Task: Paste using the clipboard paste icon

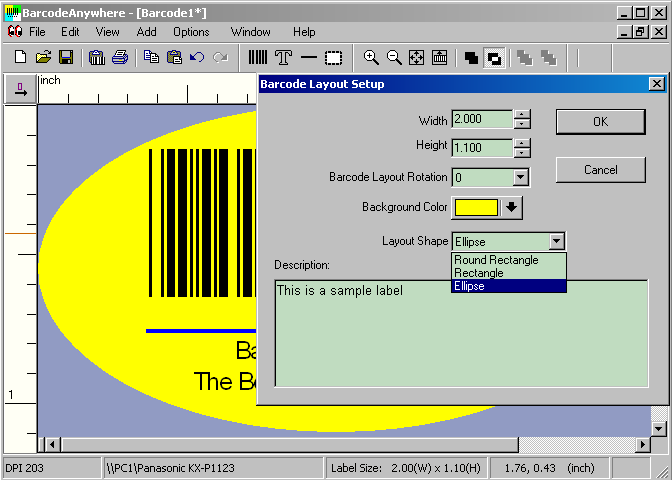Action: [x=174, y=57]
